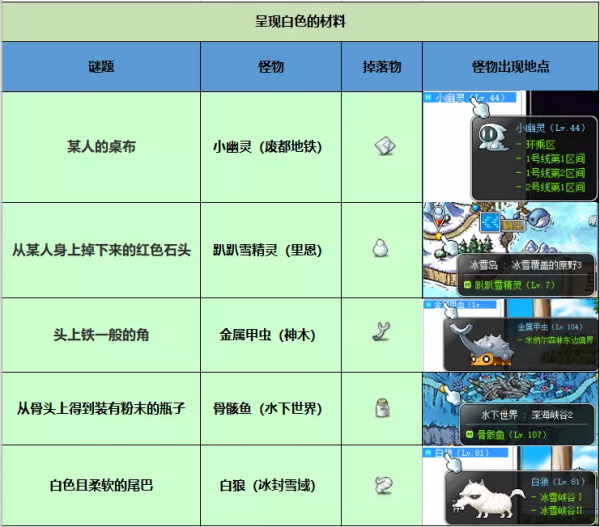Click the 白狼 (Lv.81) tooltip title
Screen dimensions: 600x527
pos(558,482)
